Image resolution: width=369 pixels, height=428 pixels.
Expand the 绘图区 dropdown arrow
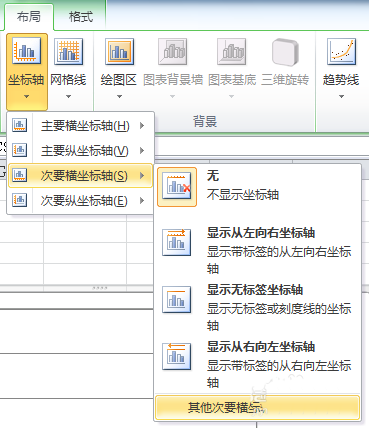[119, 97]
